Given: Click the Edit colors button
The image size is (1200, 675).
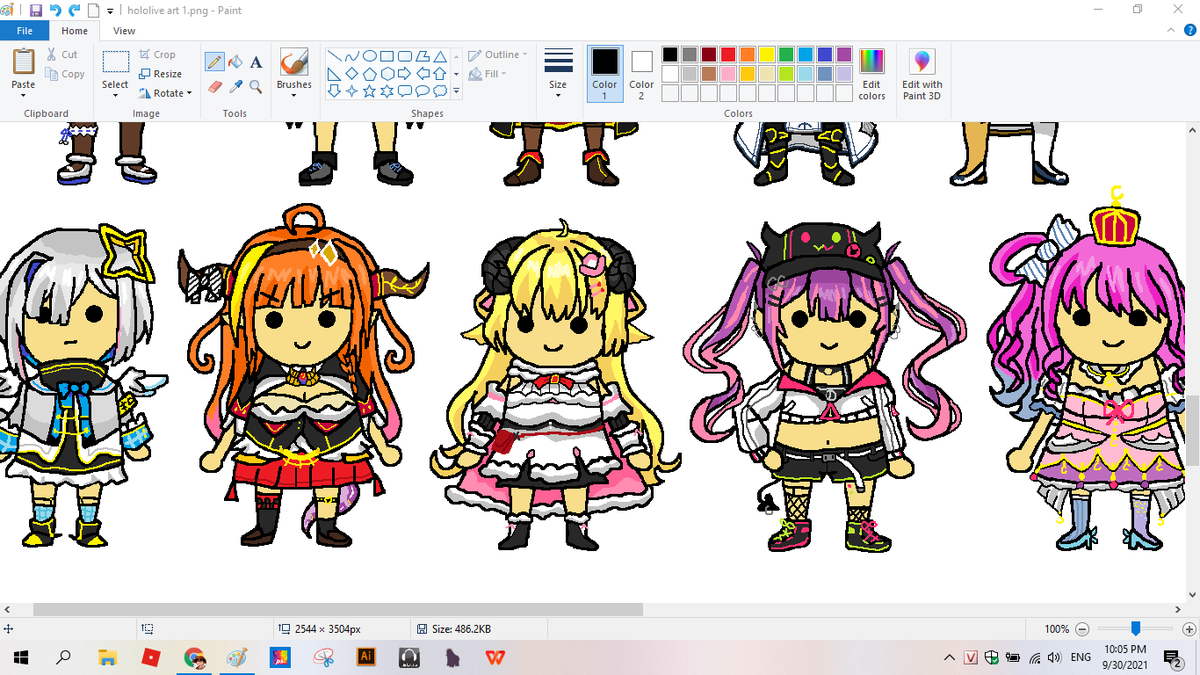Looking at the screenshot, I should 872,74.
